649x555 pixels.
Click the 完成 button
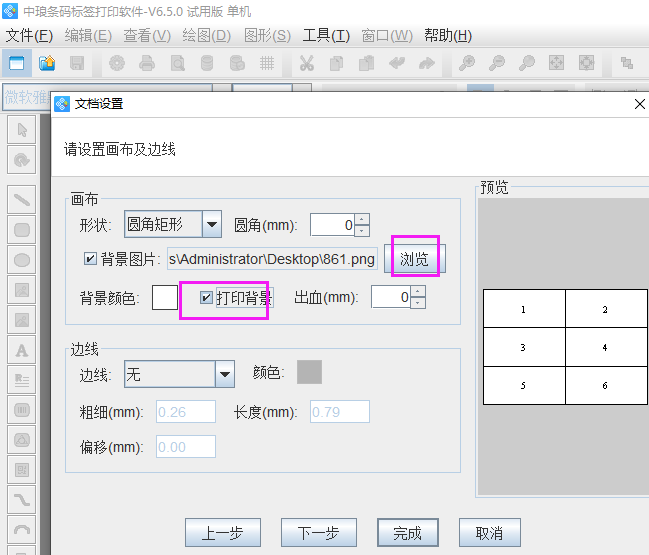(x=408, y=533)
